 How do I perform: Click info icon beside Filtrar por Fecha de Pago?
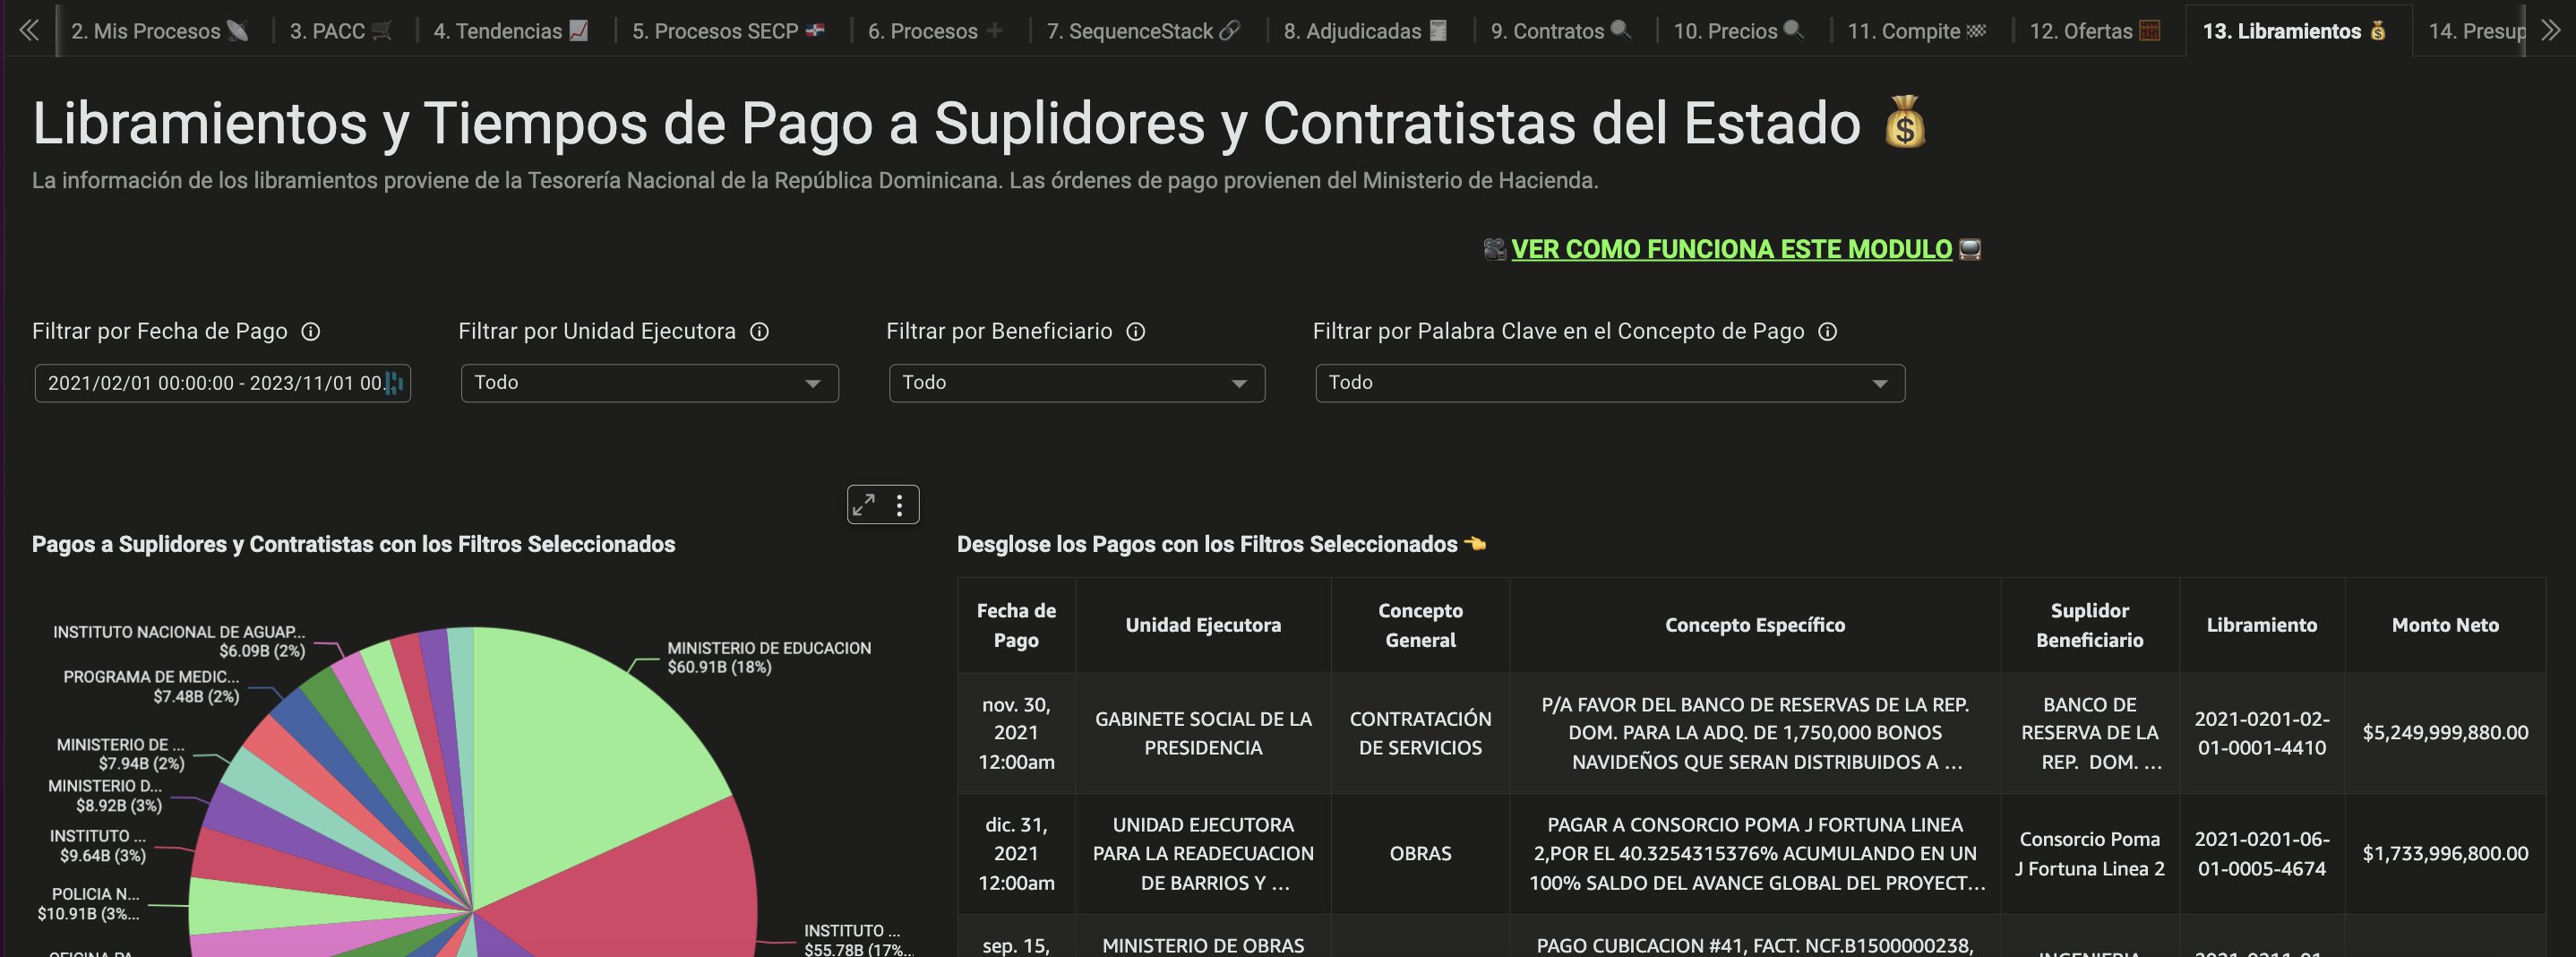pos(311,332)
